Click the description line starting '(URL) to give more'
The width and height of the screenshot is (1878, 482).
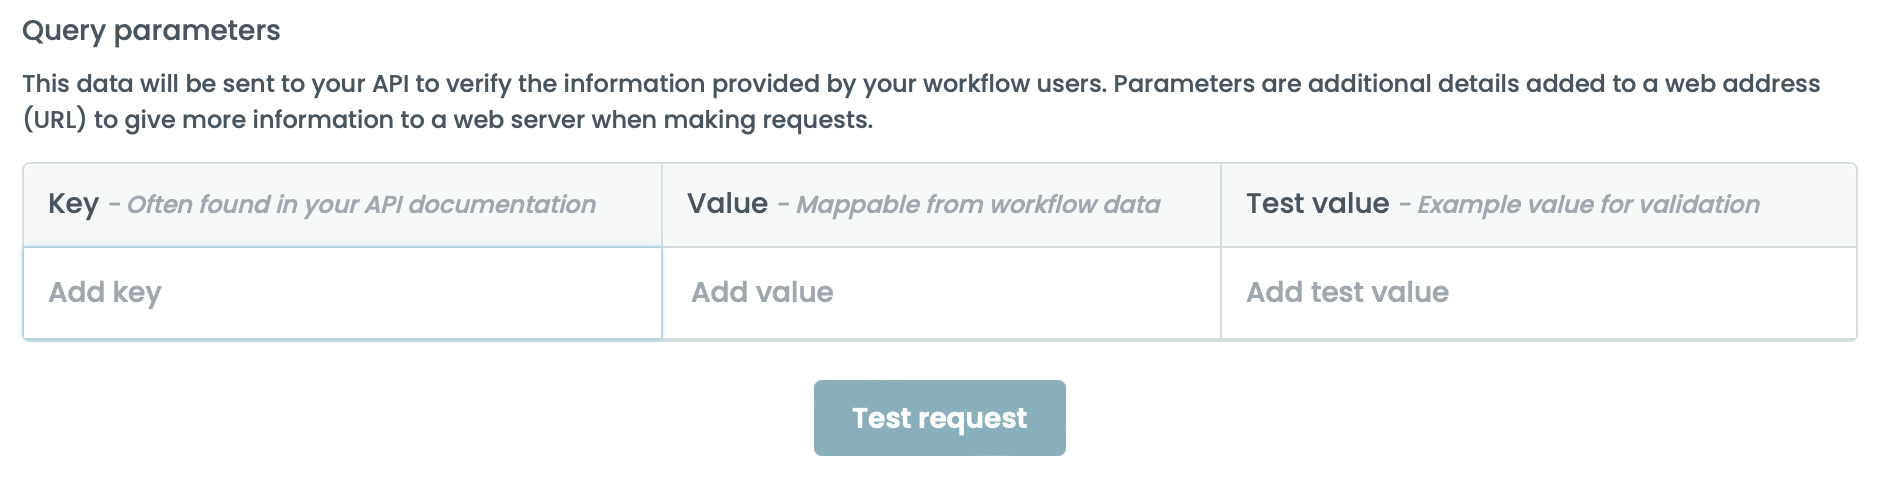(x=447, y=120)
